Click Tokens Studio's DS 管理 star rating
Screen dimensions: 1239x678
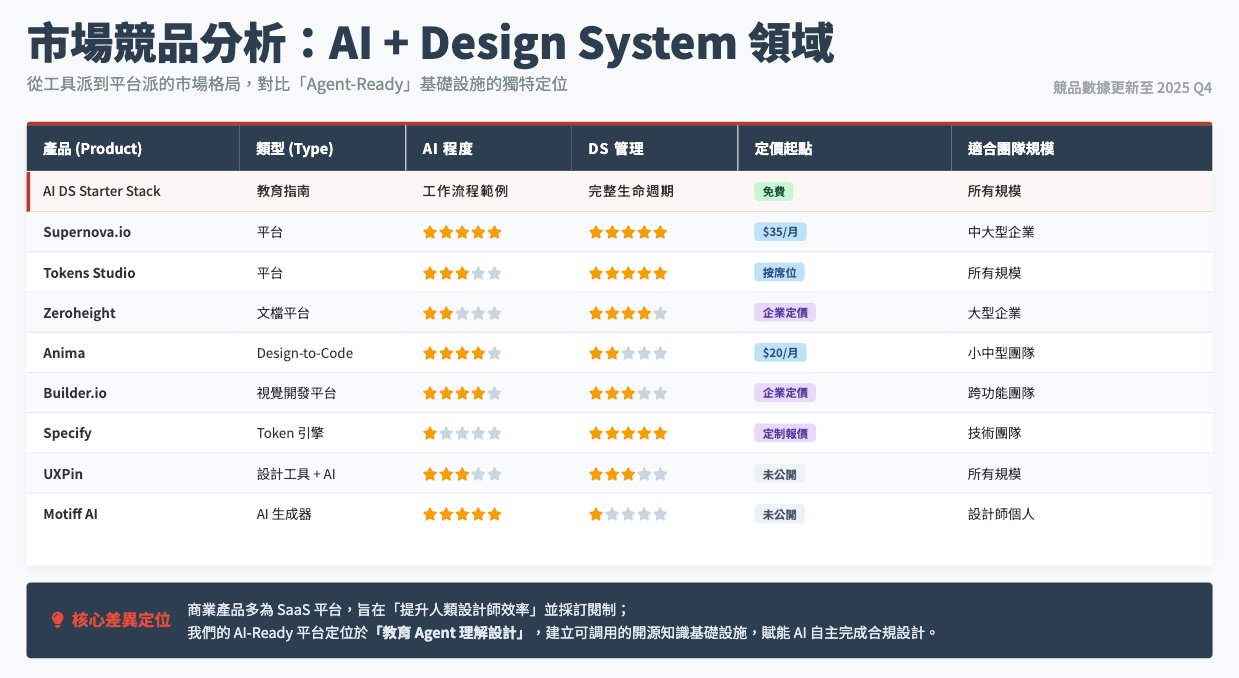click(x=628, y=273)
